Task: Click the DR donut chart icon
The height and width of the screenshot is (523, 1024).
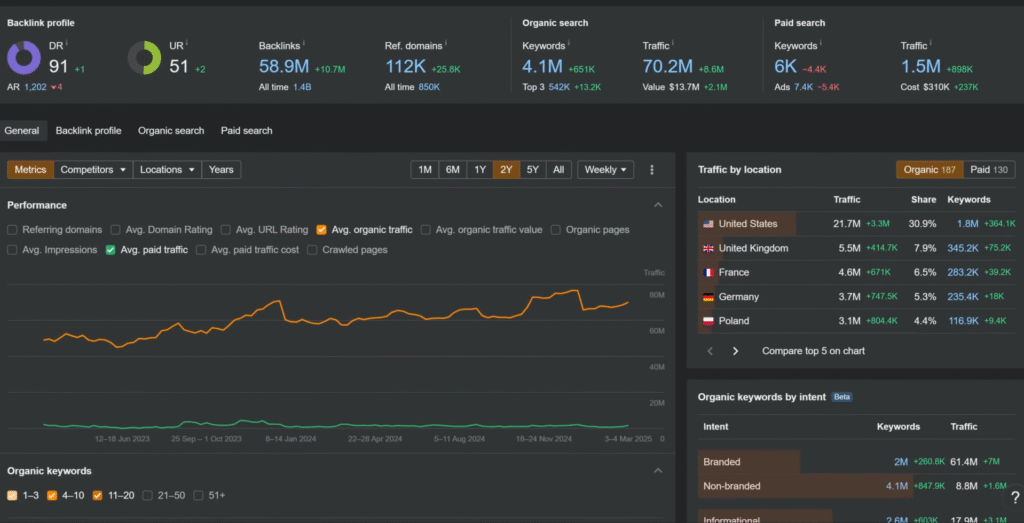Action: [x=24, y=57]
